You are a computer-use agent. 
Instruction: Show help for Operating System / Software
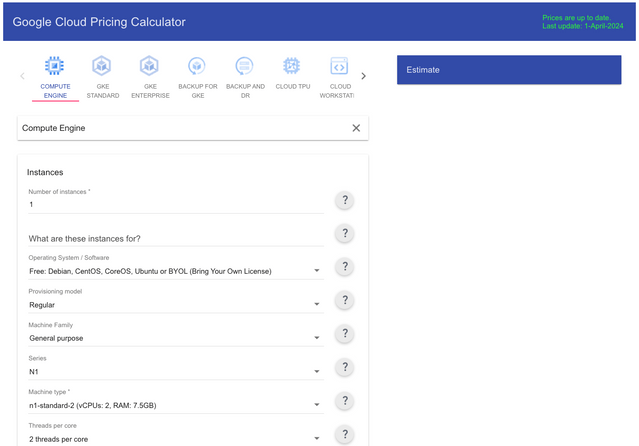[344, 267]
